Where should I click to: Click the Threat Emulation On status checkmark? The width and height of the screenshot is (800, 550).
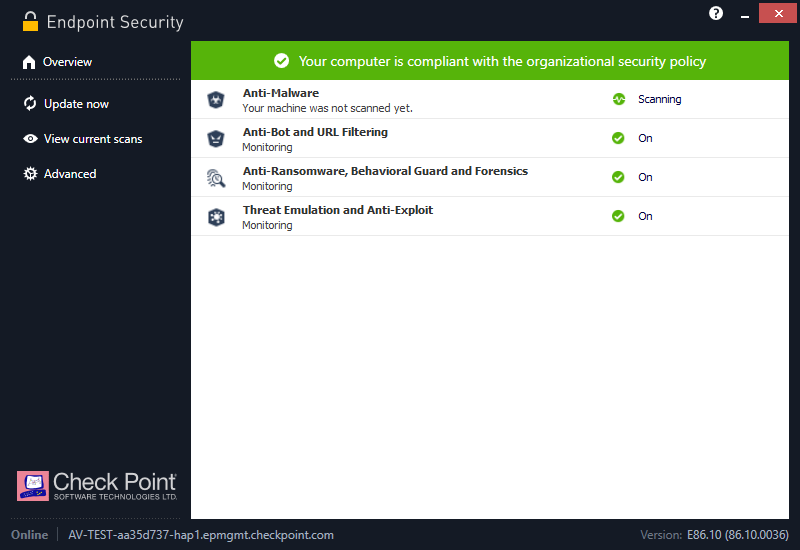coord(618,216)
